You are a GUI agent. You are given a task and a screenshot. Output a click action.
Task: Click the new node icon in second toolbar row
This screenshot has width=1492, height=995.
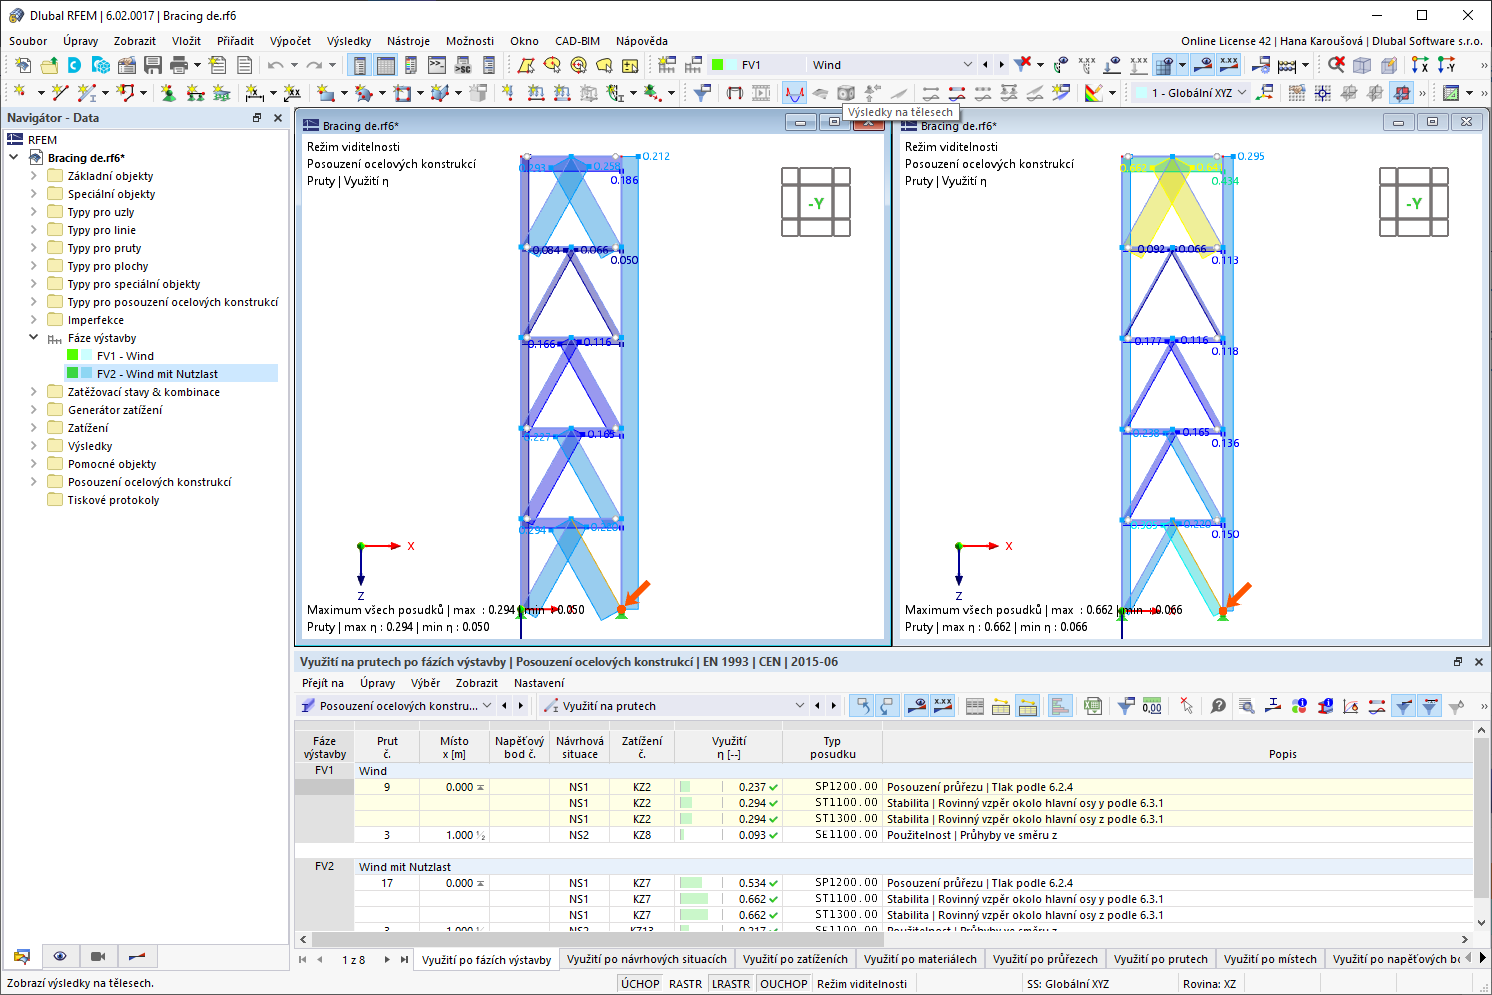[20, 93]
